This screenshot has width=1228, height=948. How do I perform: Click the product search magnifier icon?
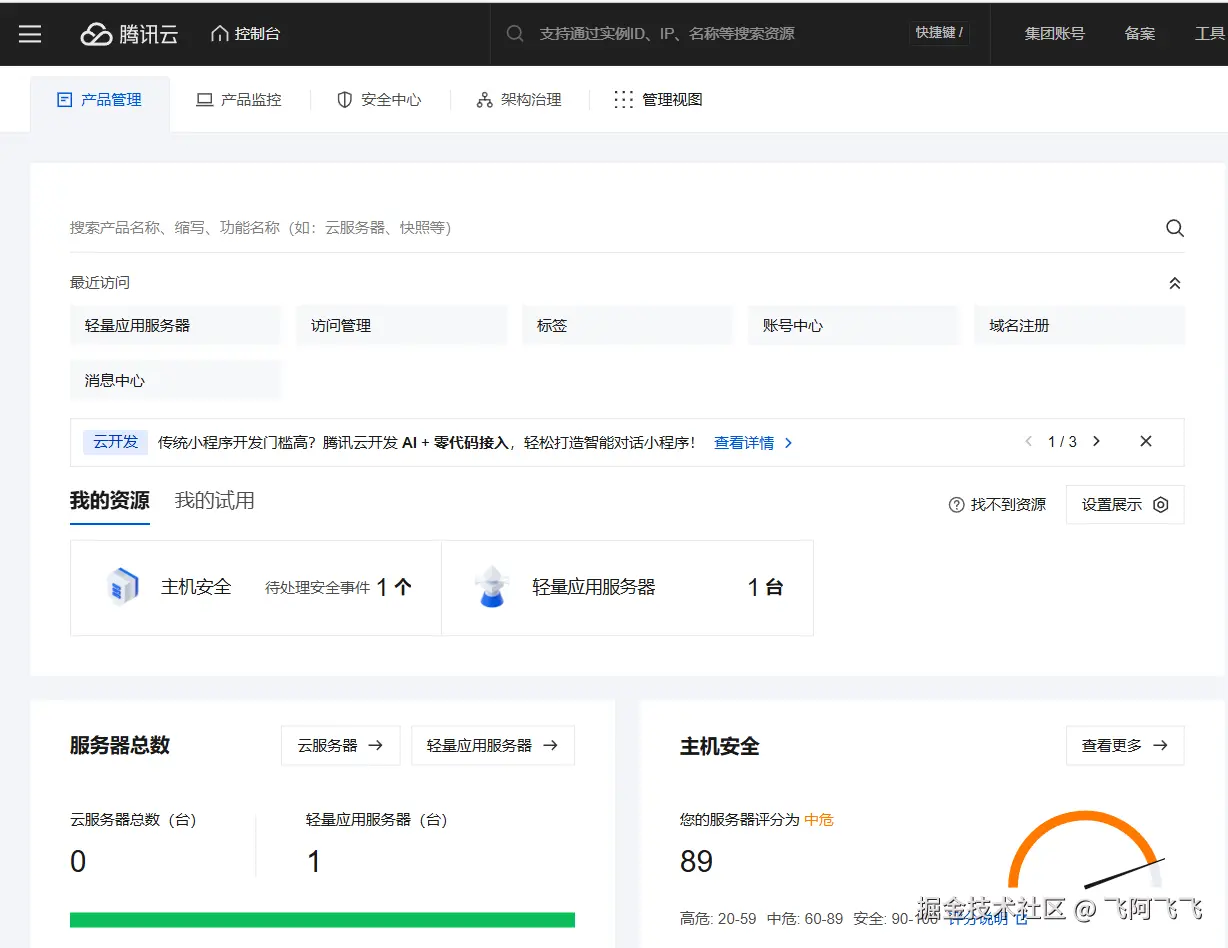pyautogui.click(x=1175, y=228)
